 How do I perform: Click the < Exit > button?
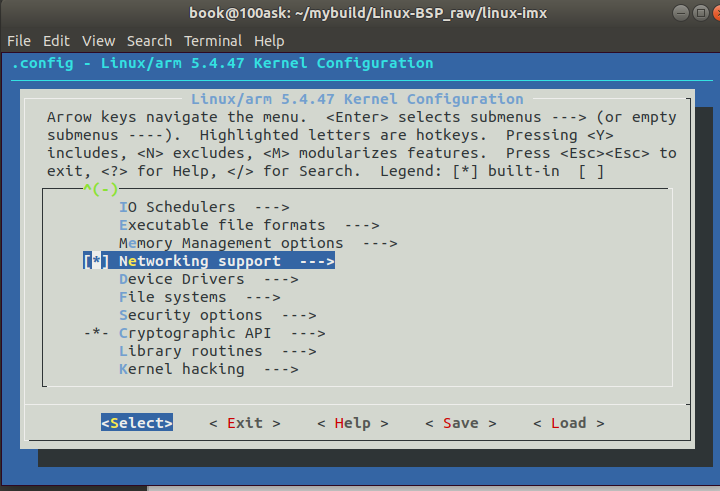pyautogui.click(x=245, y=423)
